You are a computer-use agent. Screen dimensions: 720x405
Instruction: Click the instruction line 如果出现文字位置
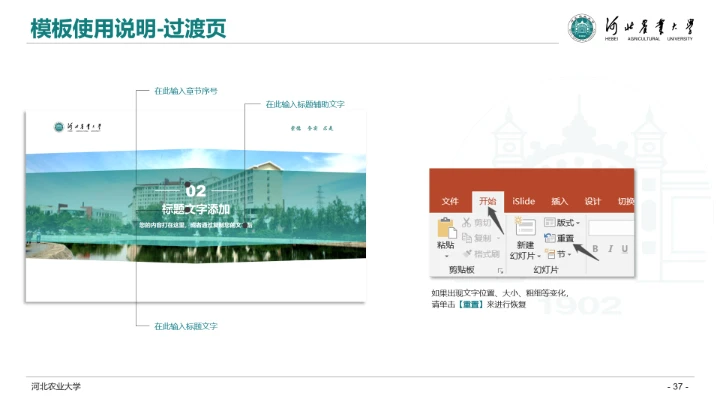[x=500, y=293]
